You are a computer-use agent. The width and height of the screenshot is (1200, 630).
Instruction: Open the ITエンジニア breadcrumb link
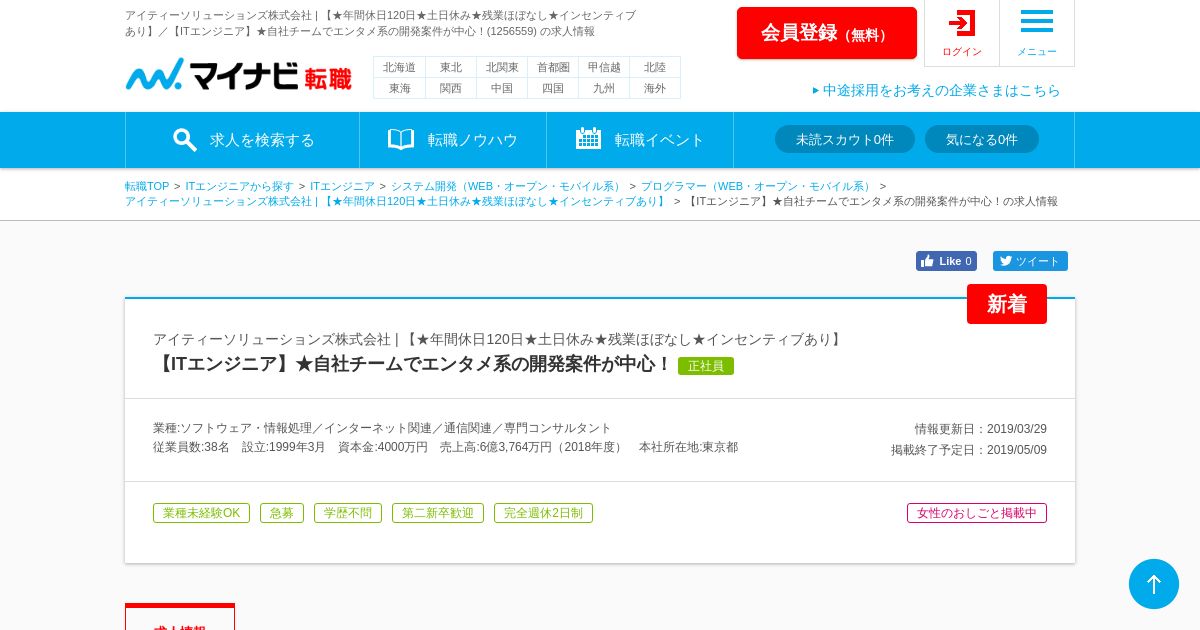[x=342, y=186]
